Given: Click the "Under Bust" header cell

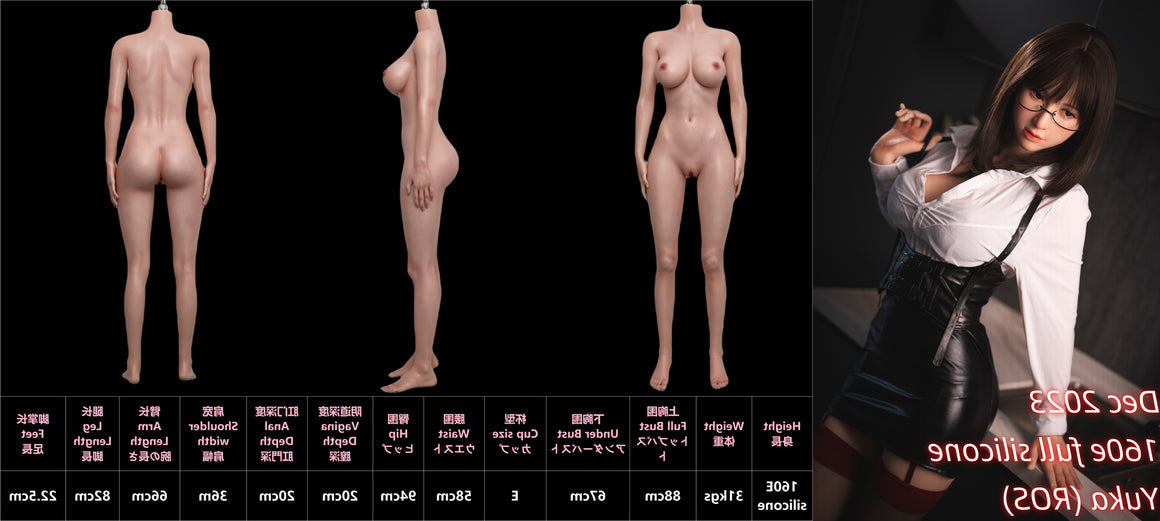Looking at the screenshot, I should [x=587, y=434].
